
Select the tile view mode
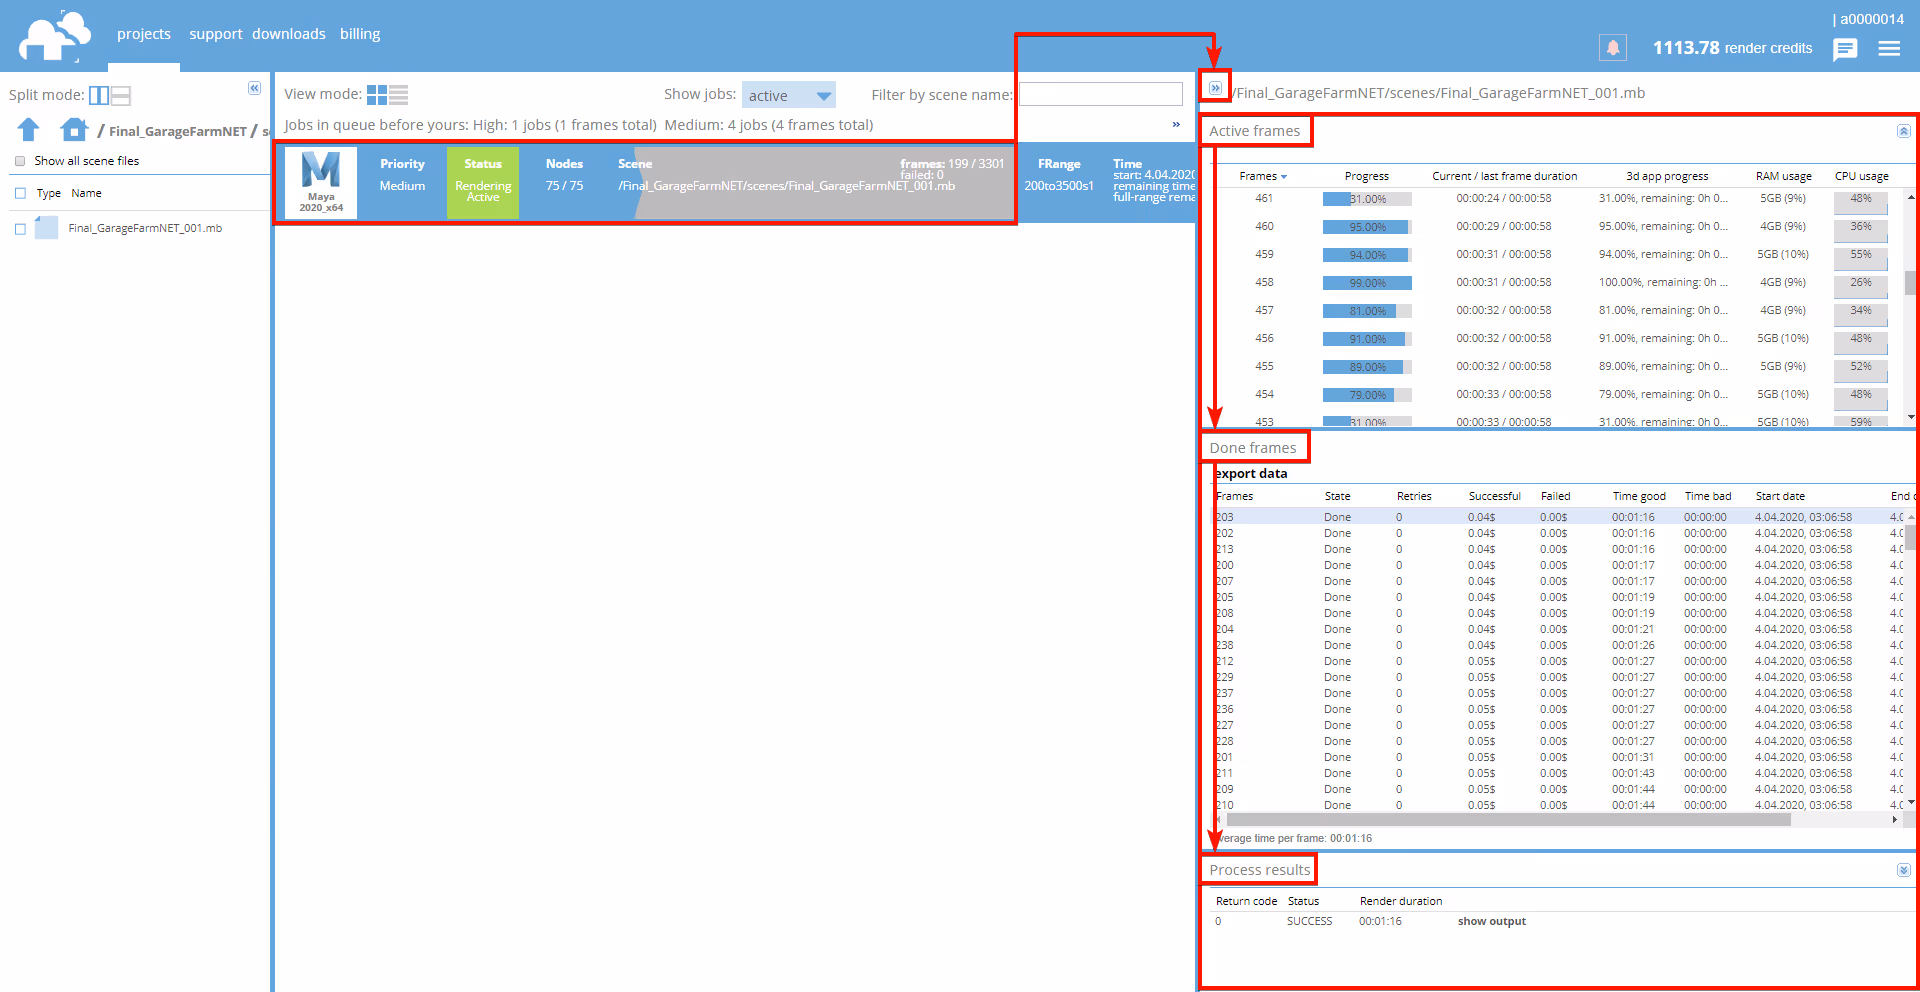pyautogui.click(x=377, y=95)
